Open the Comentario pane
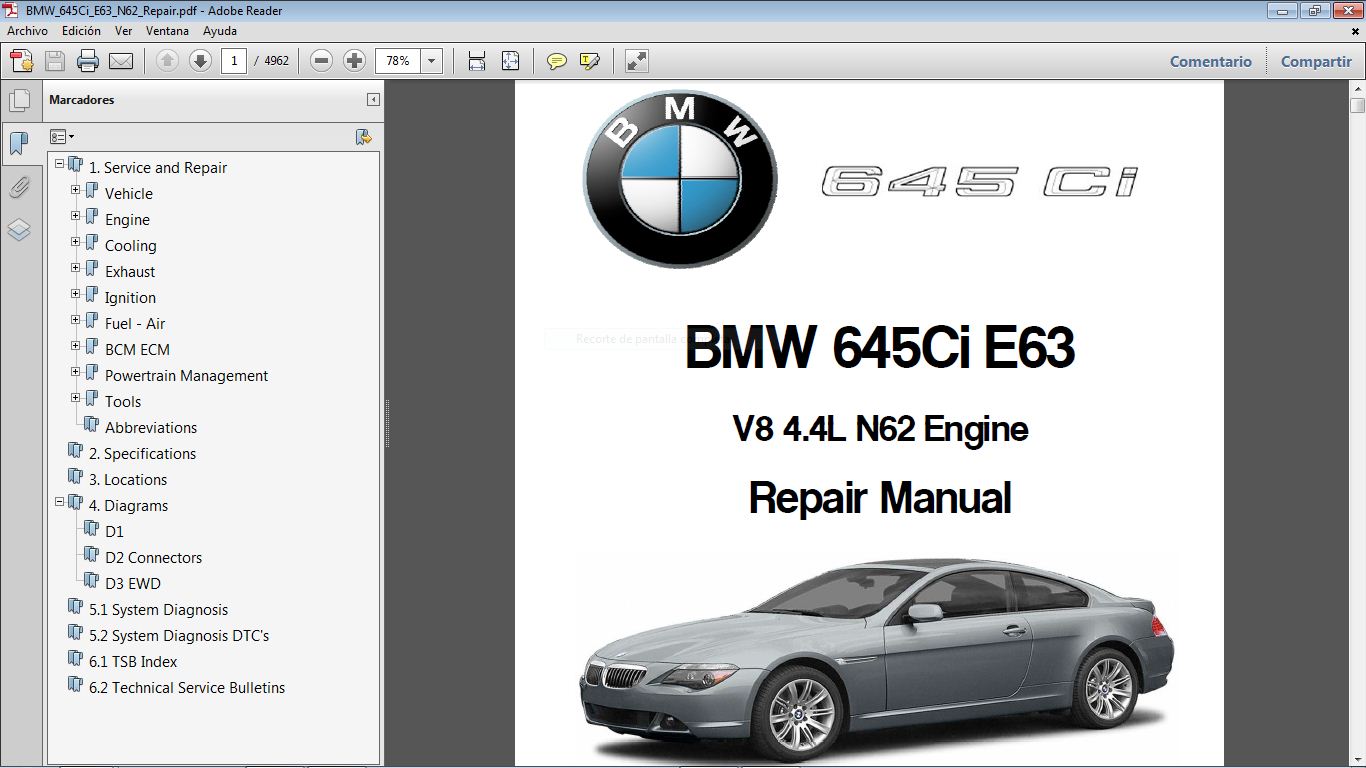The image size is (1366, 768). 1211,61
